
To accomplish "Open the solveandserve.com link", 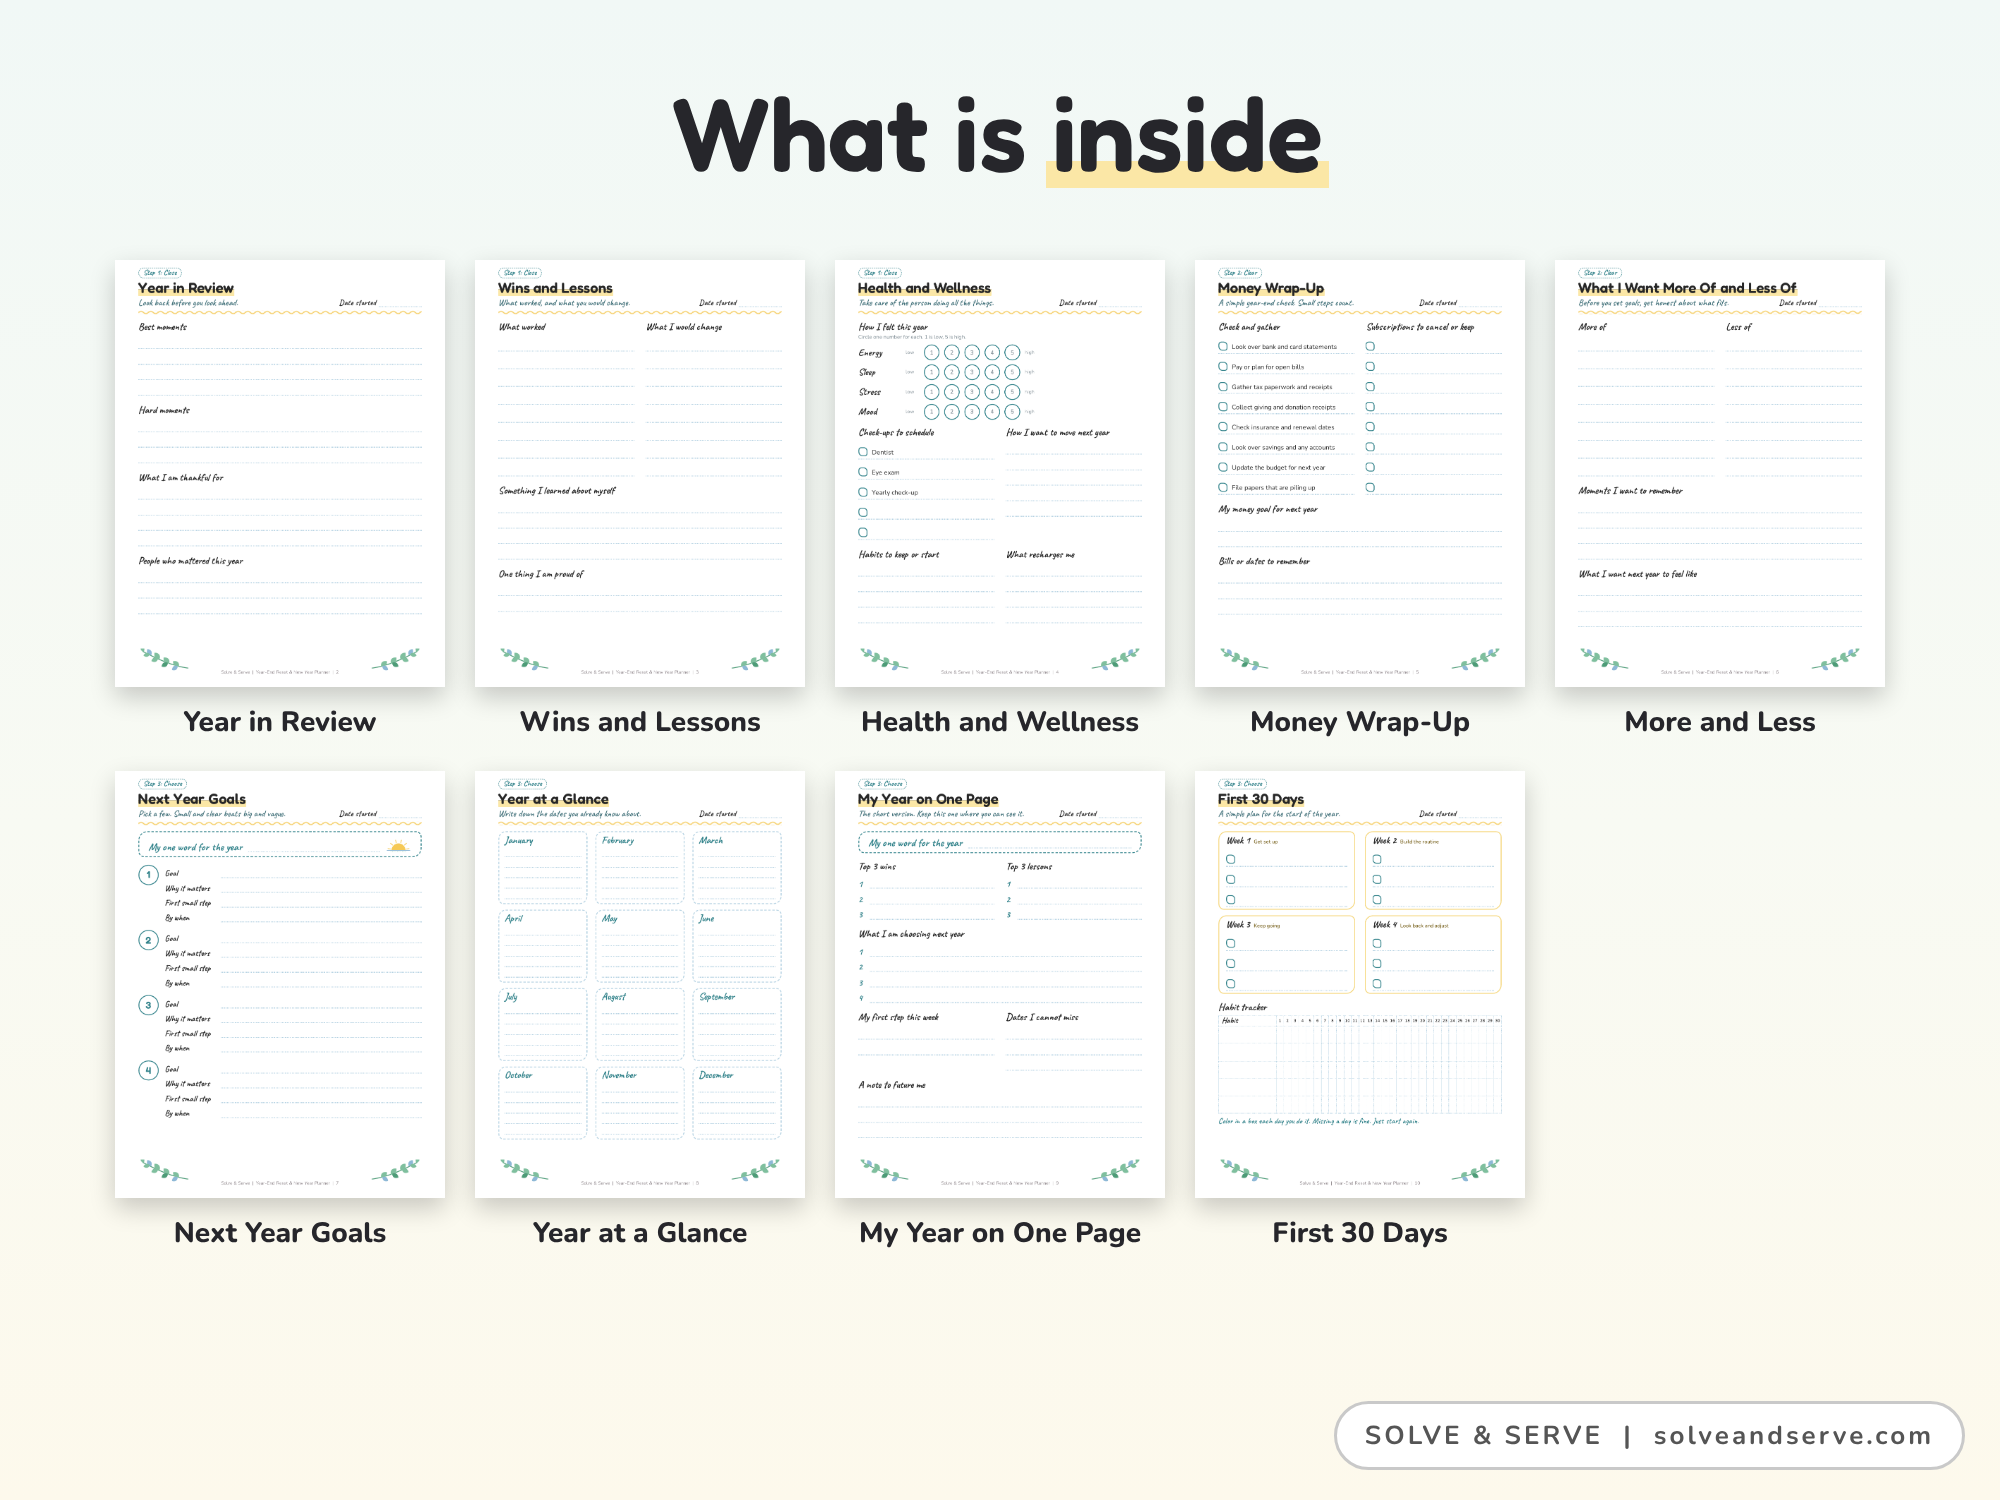I will (1792, 1436).
